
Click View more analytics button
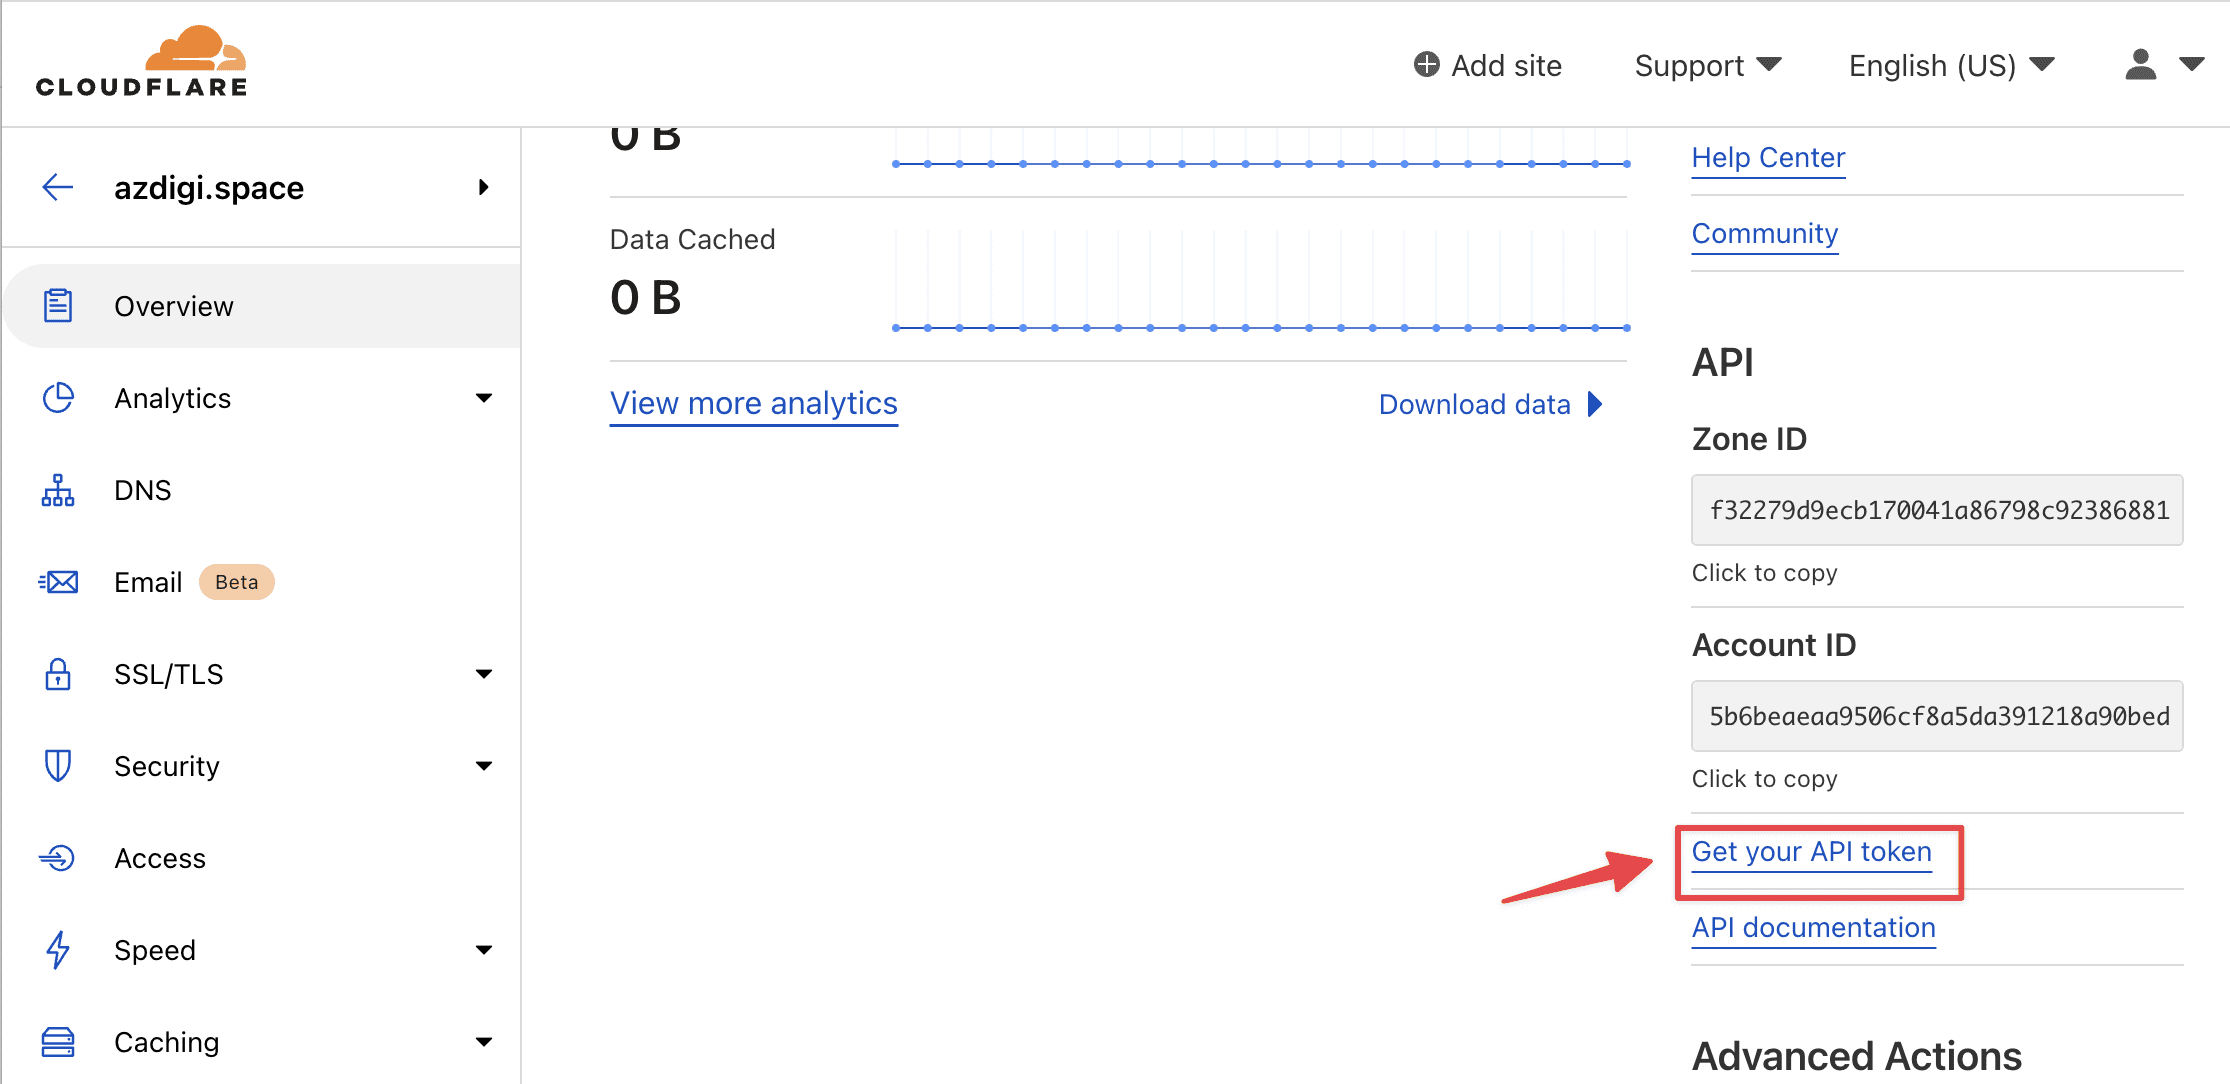click(754, 404)
